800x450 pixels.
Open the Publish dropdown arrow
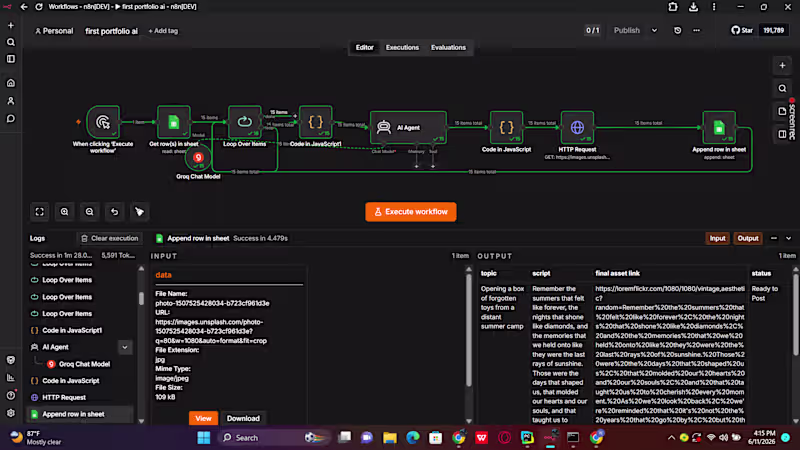pos(654,31)
